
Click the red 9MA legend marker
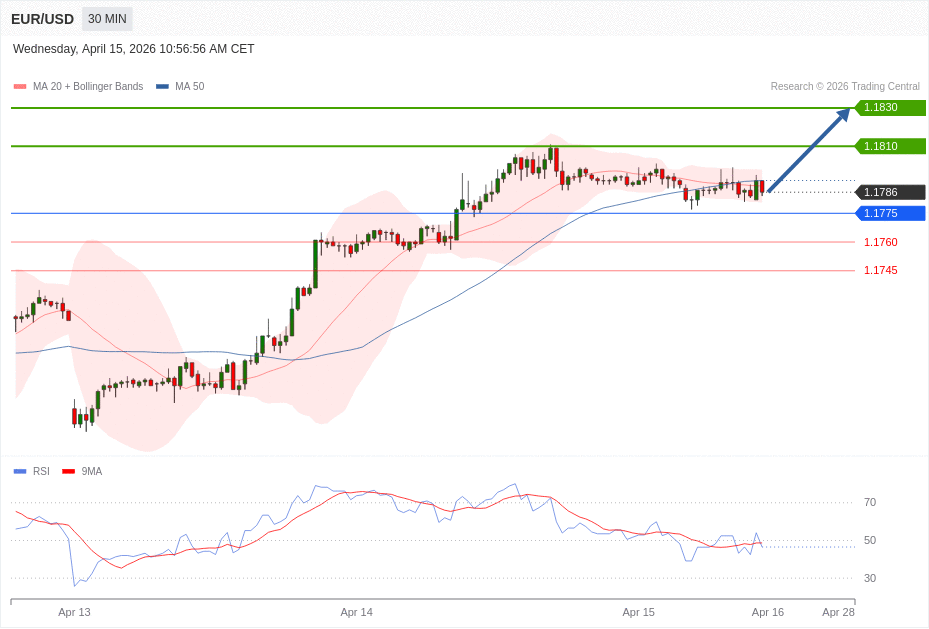[x=68, y=472]
